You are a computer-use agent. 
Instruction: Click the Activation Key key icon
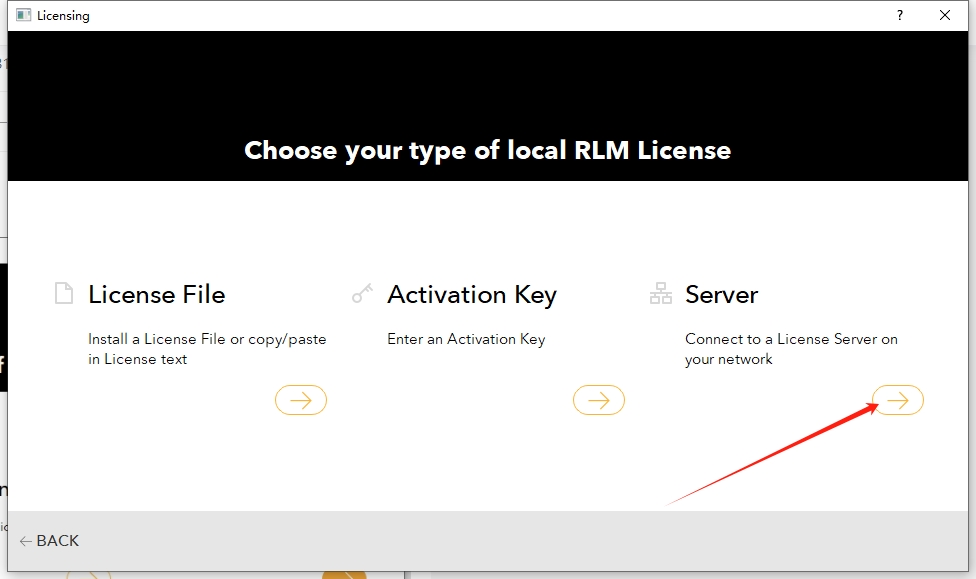(362, 293)
